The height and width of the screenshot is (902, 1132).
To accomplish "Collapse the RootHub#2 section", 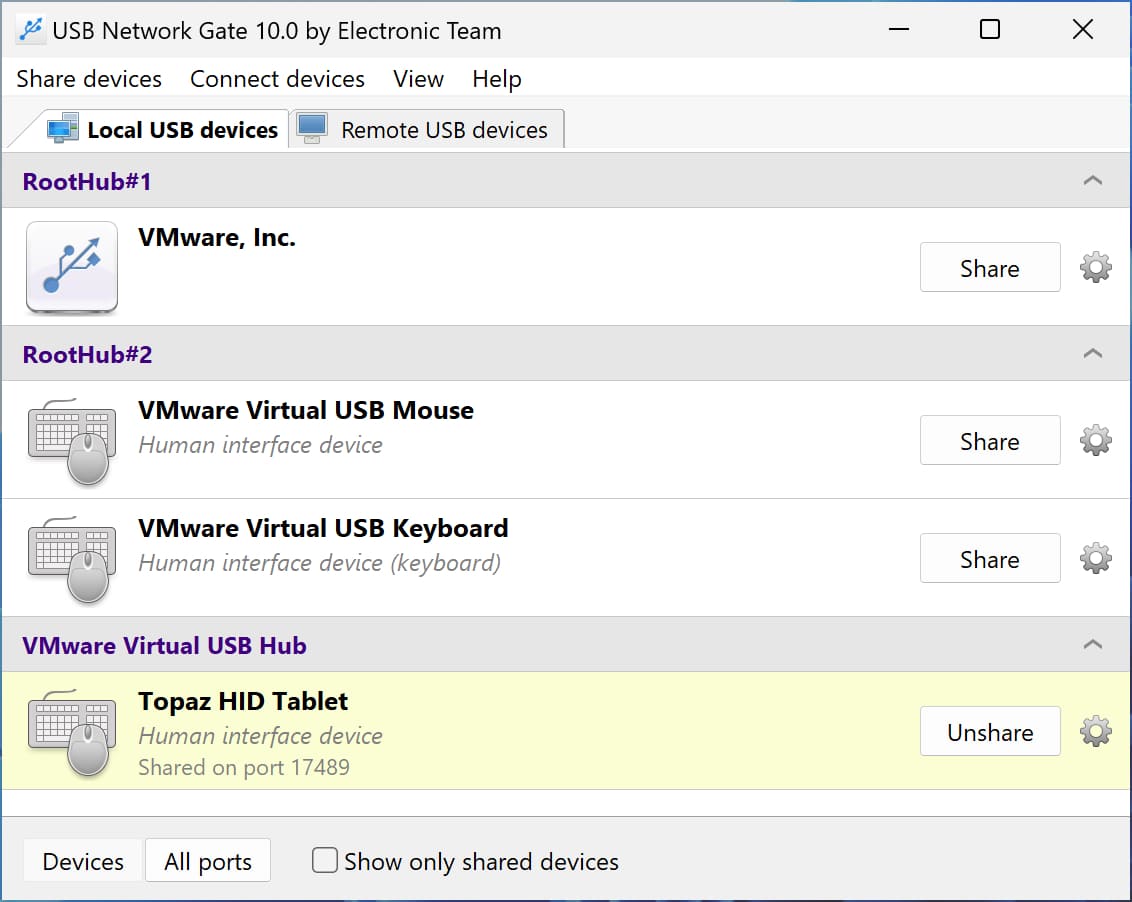I will [1092, 354].
